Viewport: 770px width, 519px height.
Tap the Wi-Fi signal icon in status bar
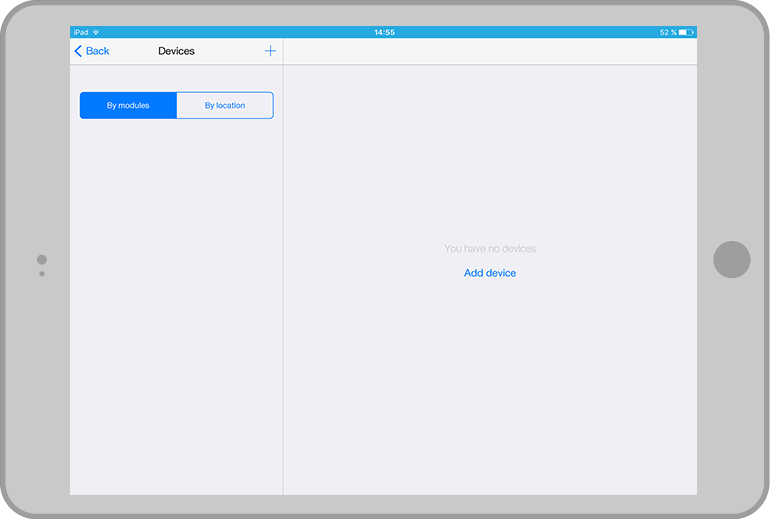pos(96,32)
